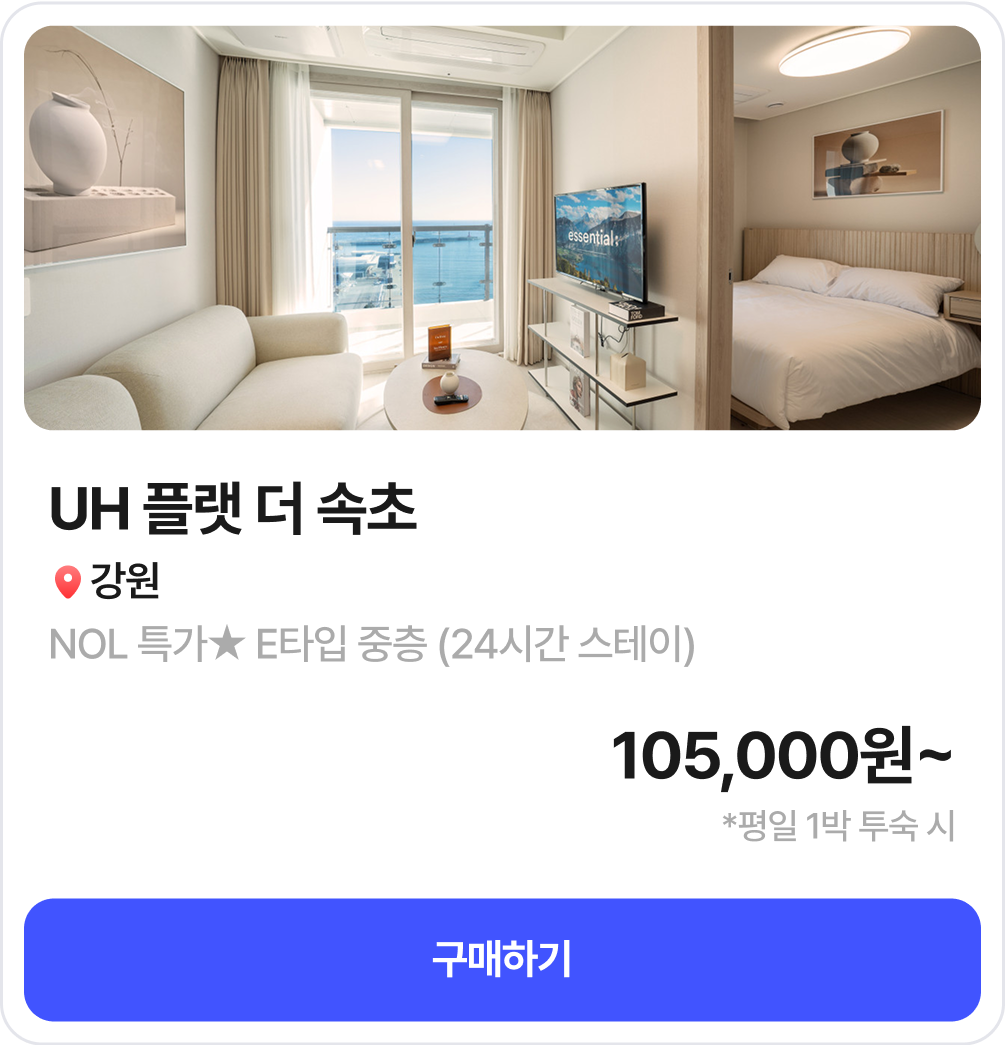Click the NOL 특가 E타입 중층 description
This screenshot has width=1005, height=1045.
click(x=372, y=644)
